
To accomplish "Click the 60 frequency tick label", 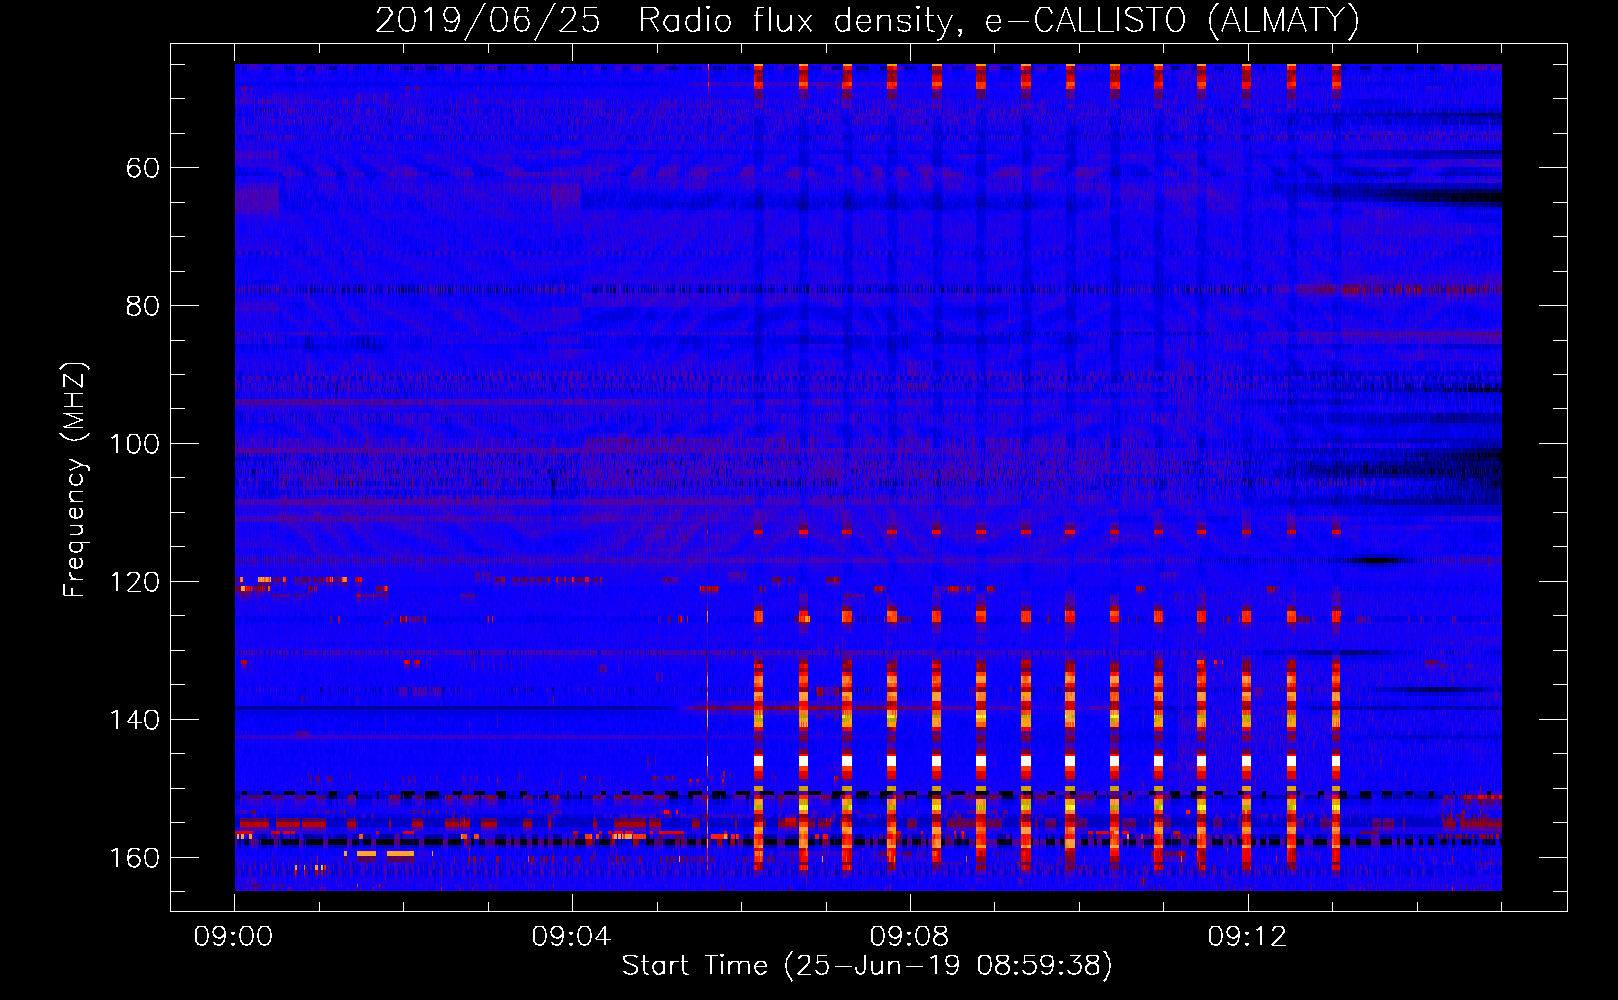I will pos(143,168).
